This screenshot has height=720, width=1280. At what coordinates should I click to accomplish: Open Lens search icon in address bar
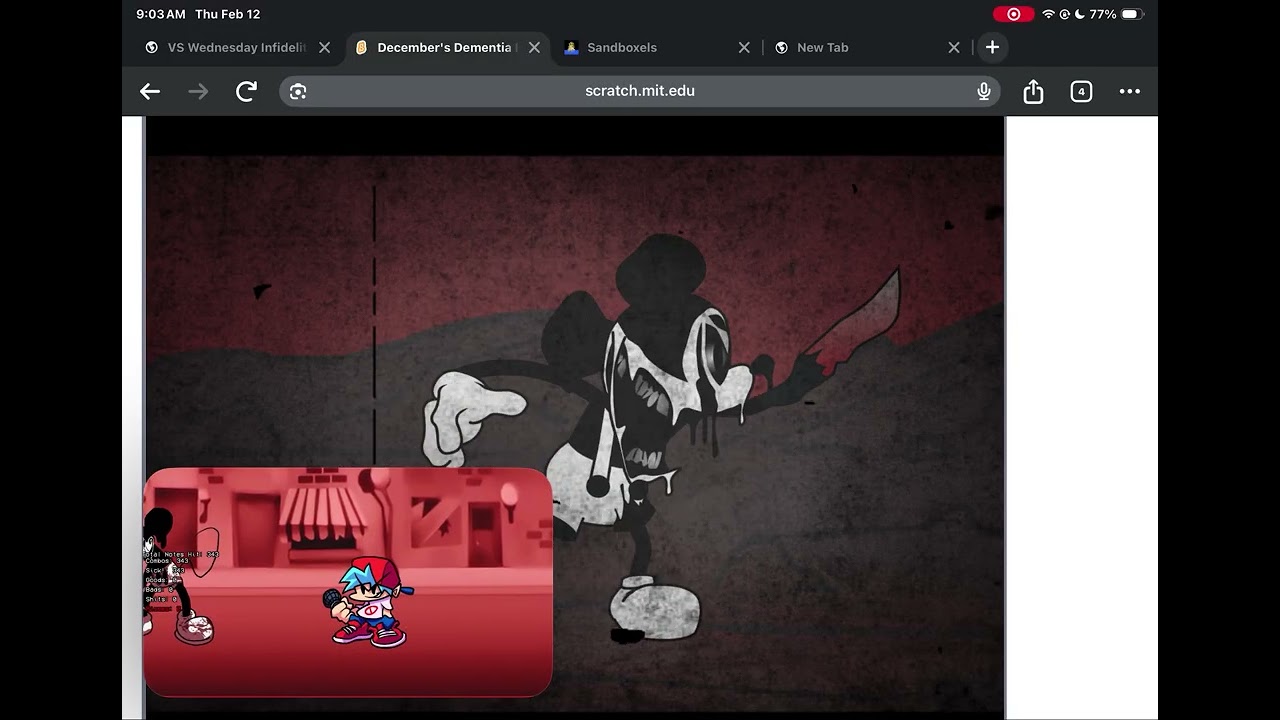[x=298, y=92]
